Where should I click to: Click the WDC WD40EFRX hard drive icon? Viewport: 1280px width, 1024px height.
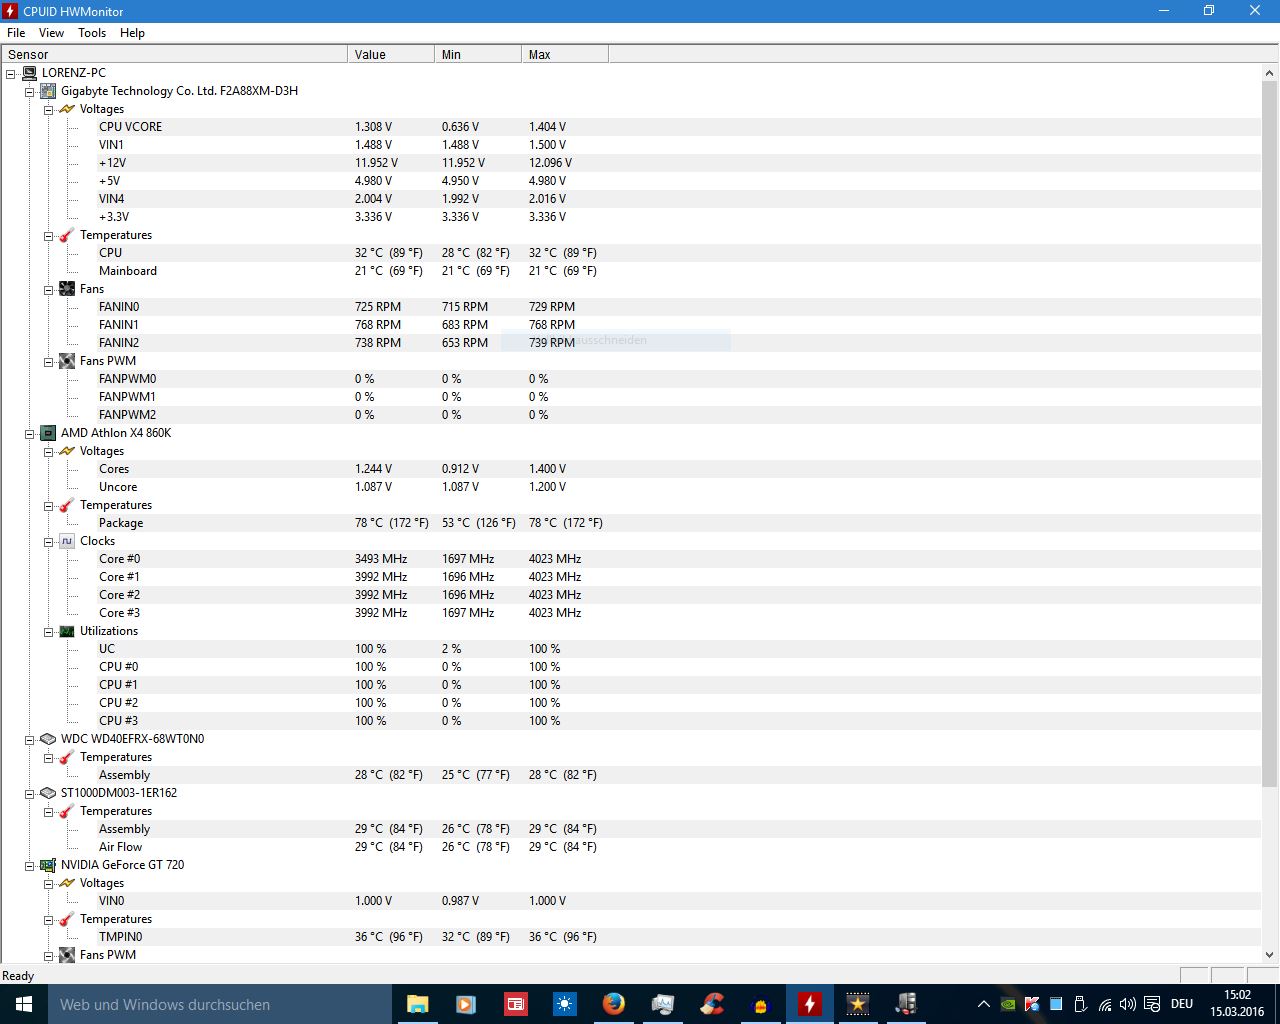48,739
